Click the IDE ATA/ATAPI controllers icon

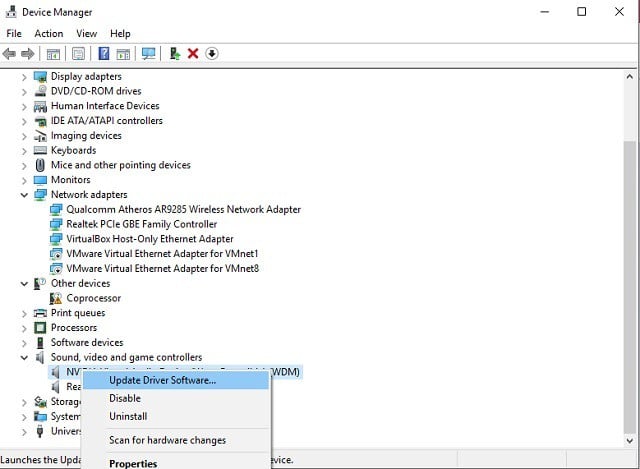[x=40, y=121]
